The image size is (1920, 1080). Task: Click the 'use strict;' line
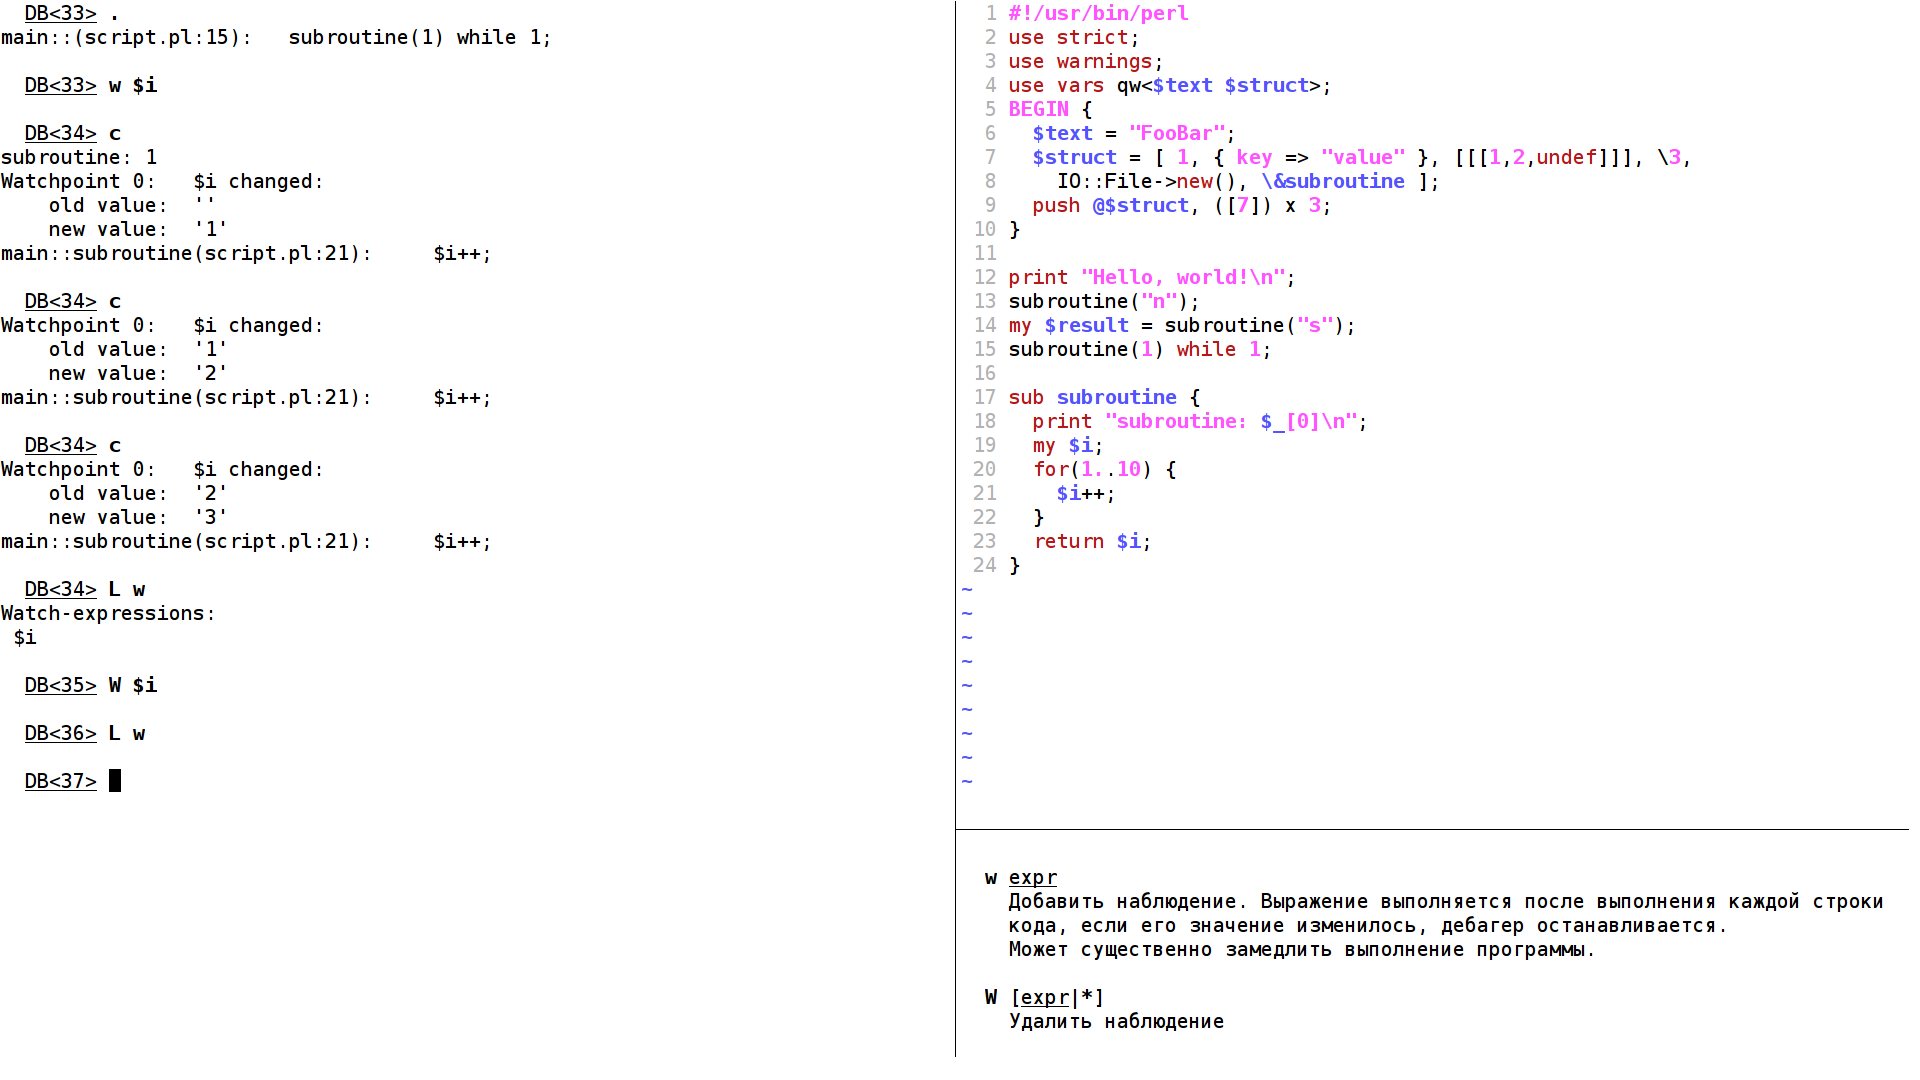pos(1074,37)
